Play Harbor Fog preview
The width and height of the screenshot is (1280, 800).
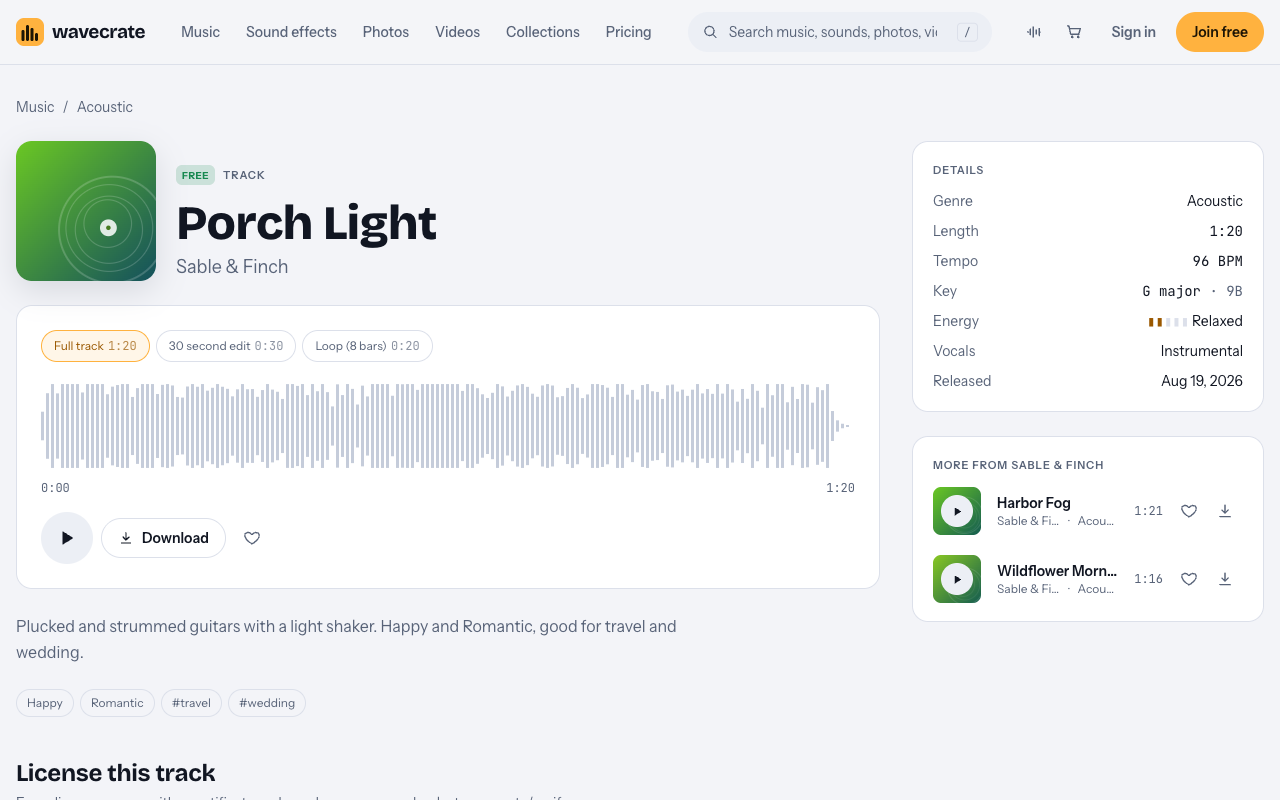coord(957,511)
